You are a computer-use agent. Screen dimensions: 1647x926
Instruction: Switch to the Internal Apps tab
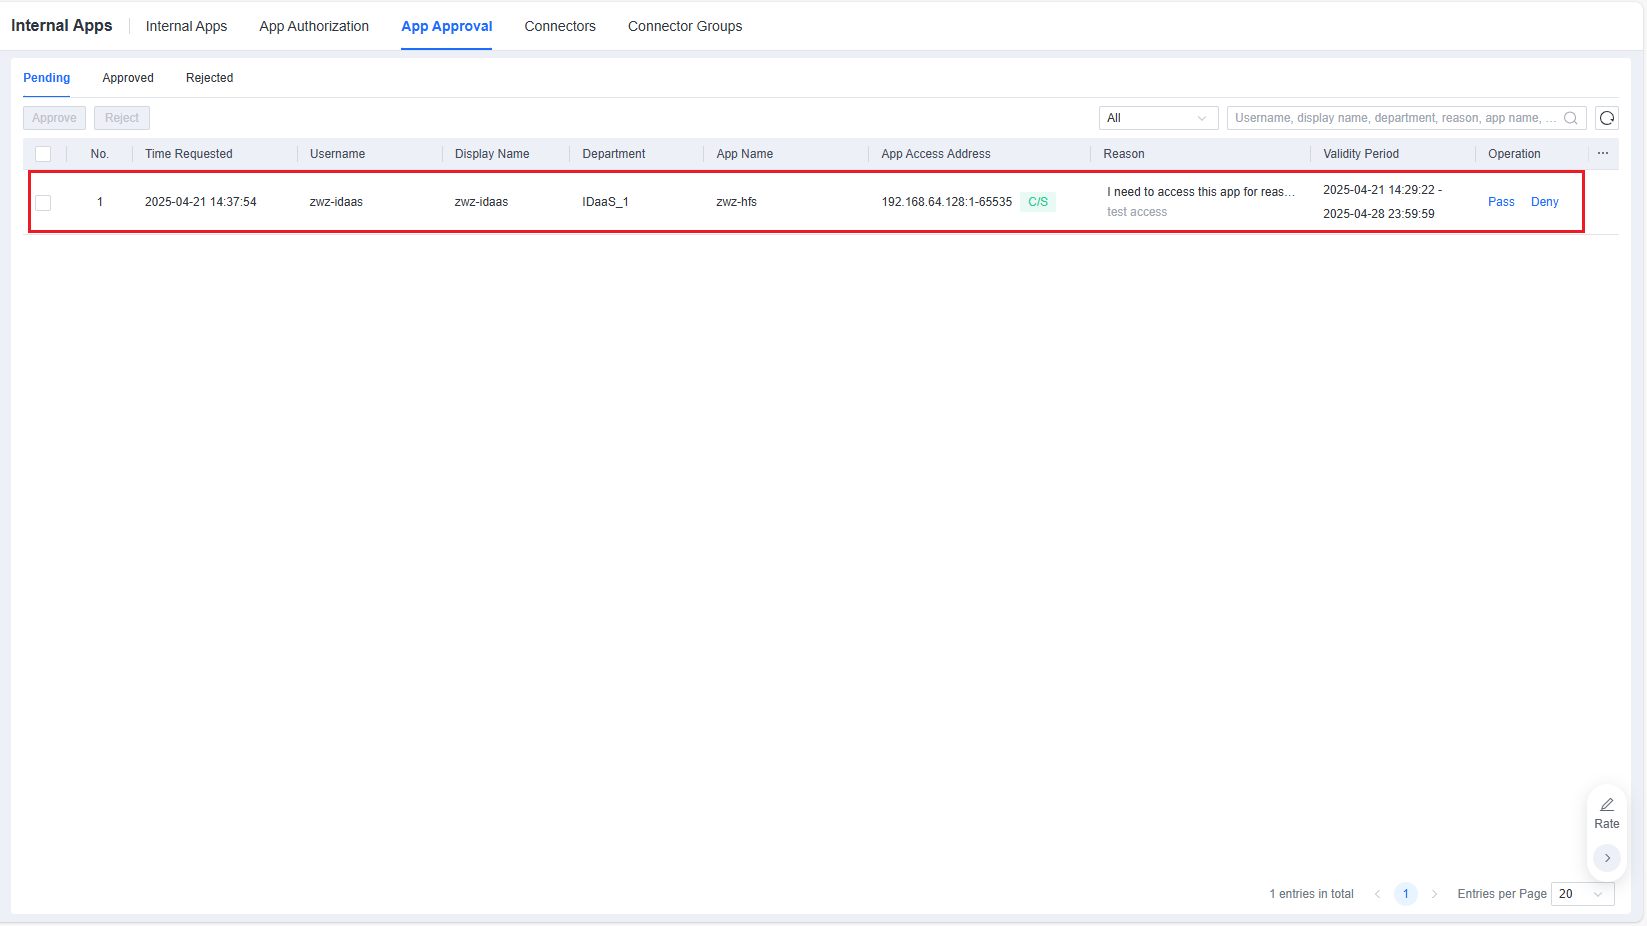[x=186, y=26]
